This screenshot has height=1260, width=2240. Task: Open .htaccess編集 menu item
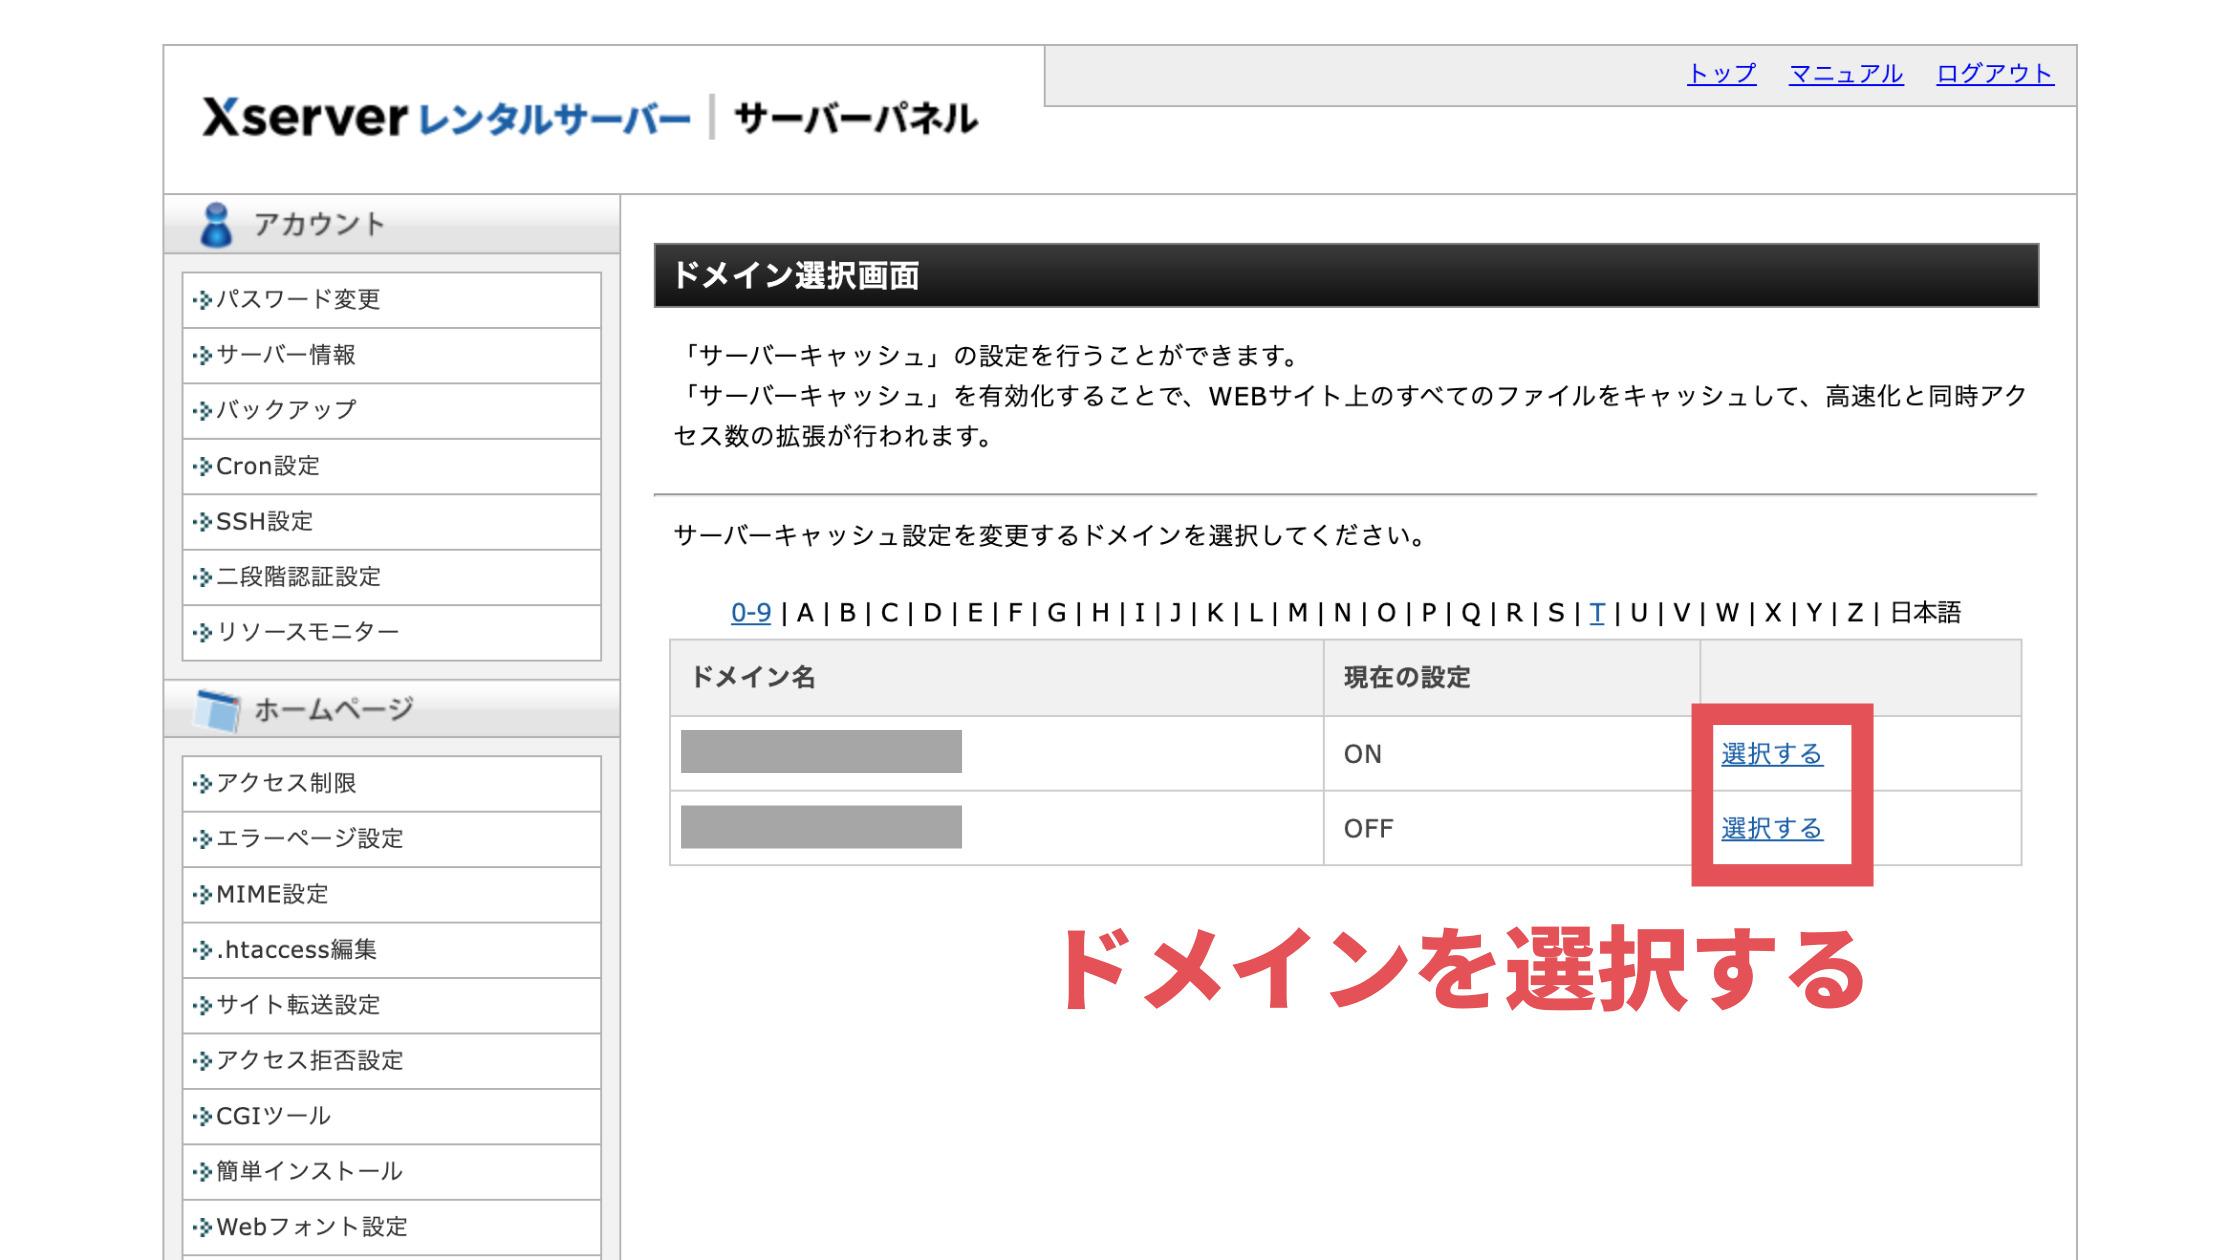392,949
